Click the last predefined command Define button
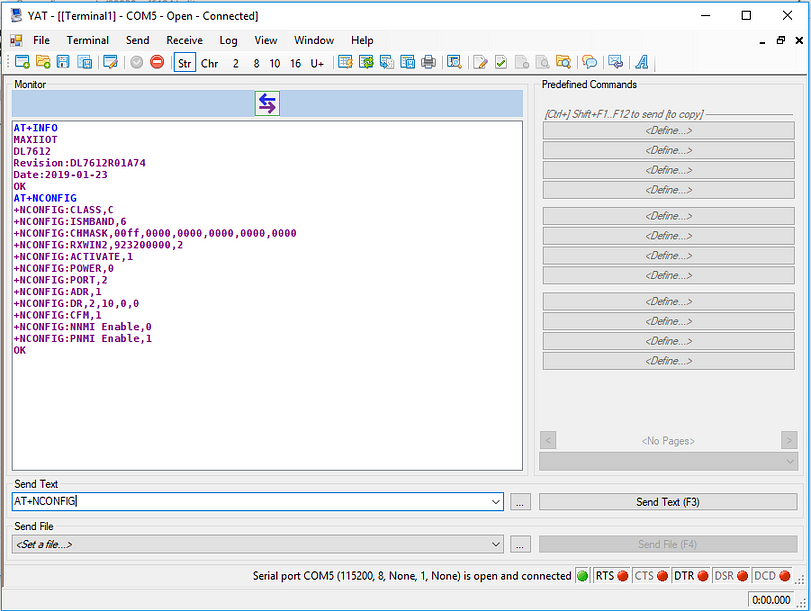Image resolution: width=811 pixels, height=611 pixels. point(668,361)
